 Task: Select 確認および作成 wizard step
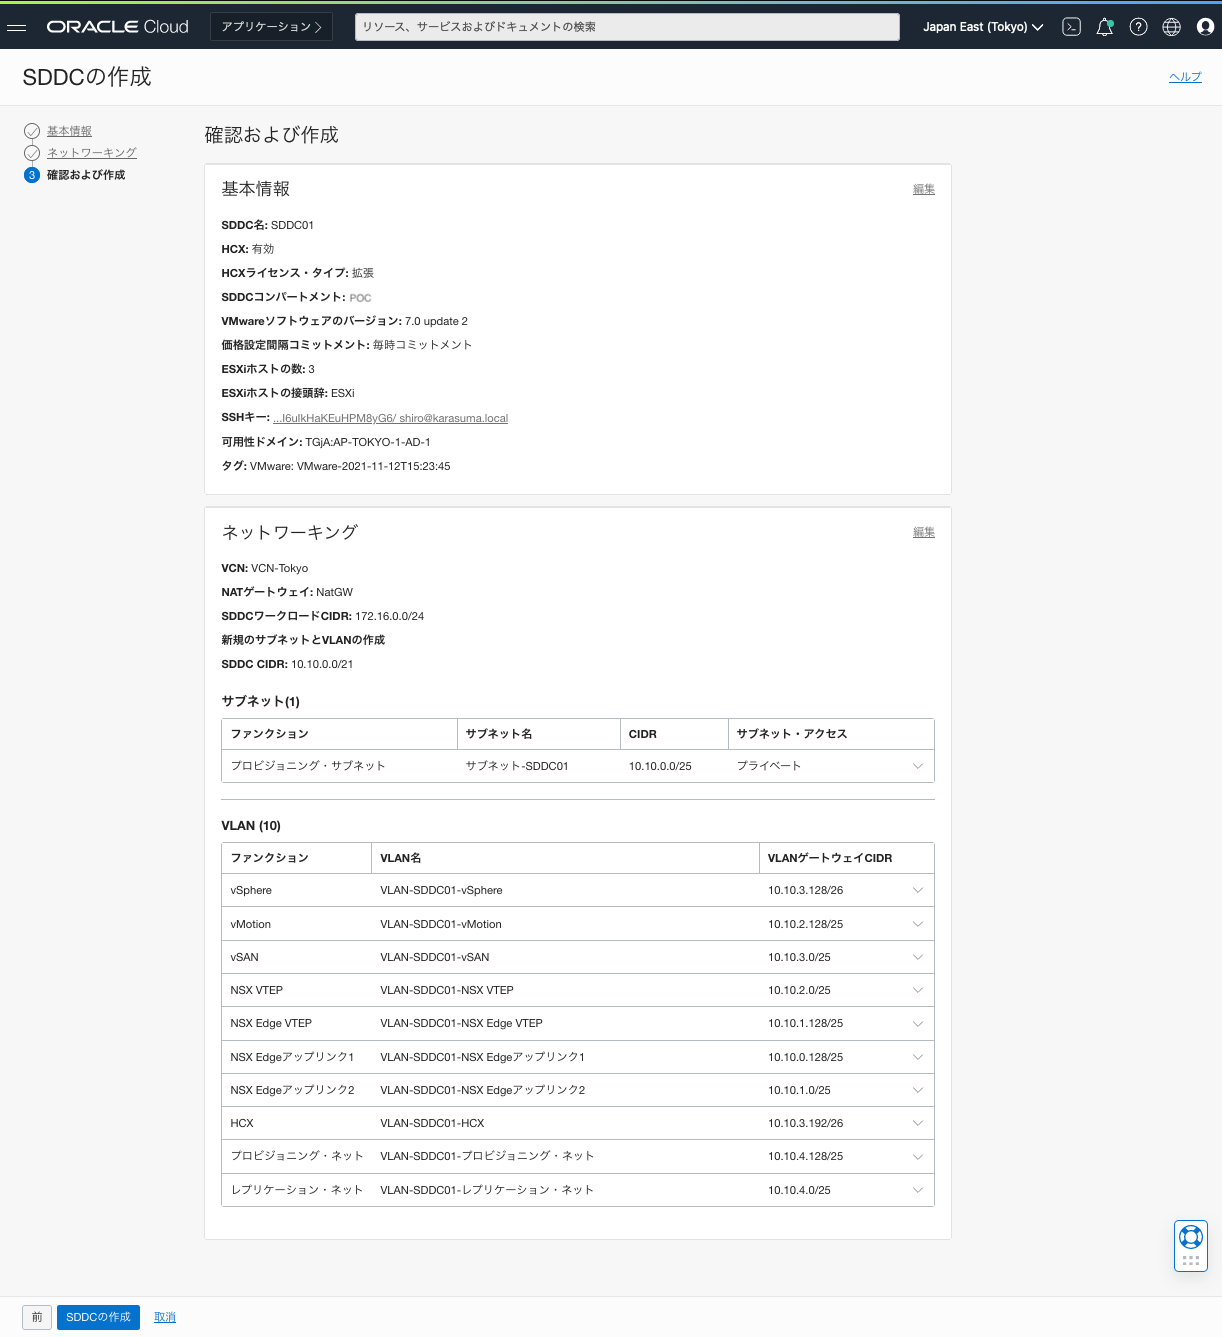[x=86, y=175]
